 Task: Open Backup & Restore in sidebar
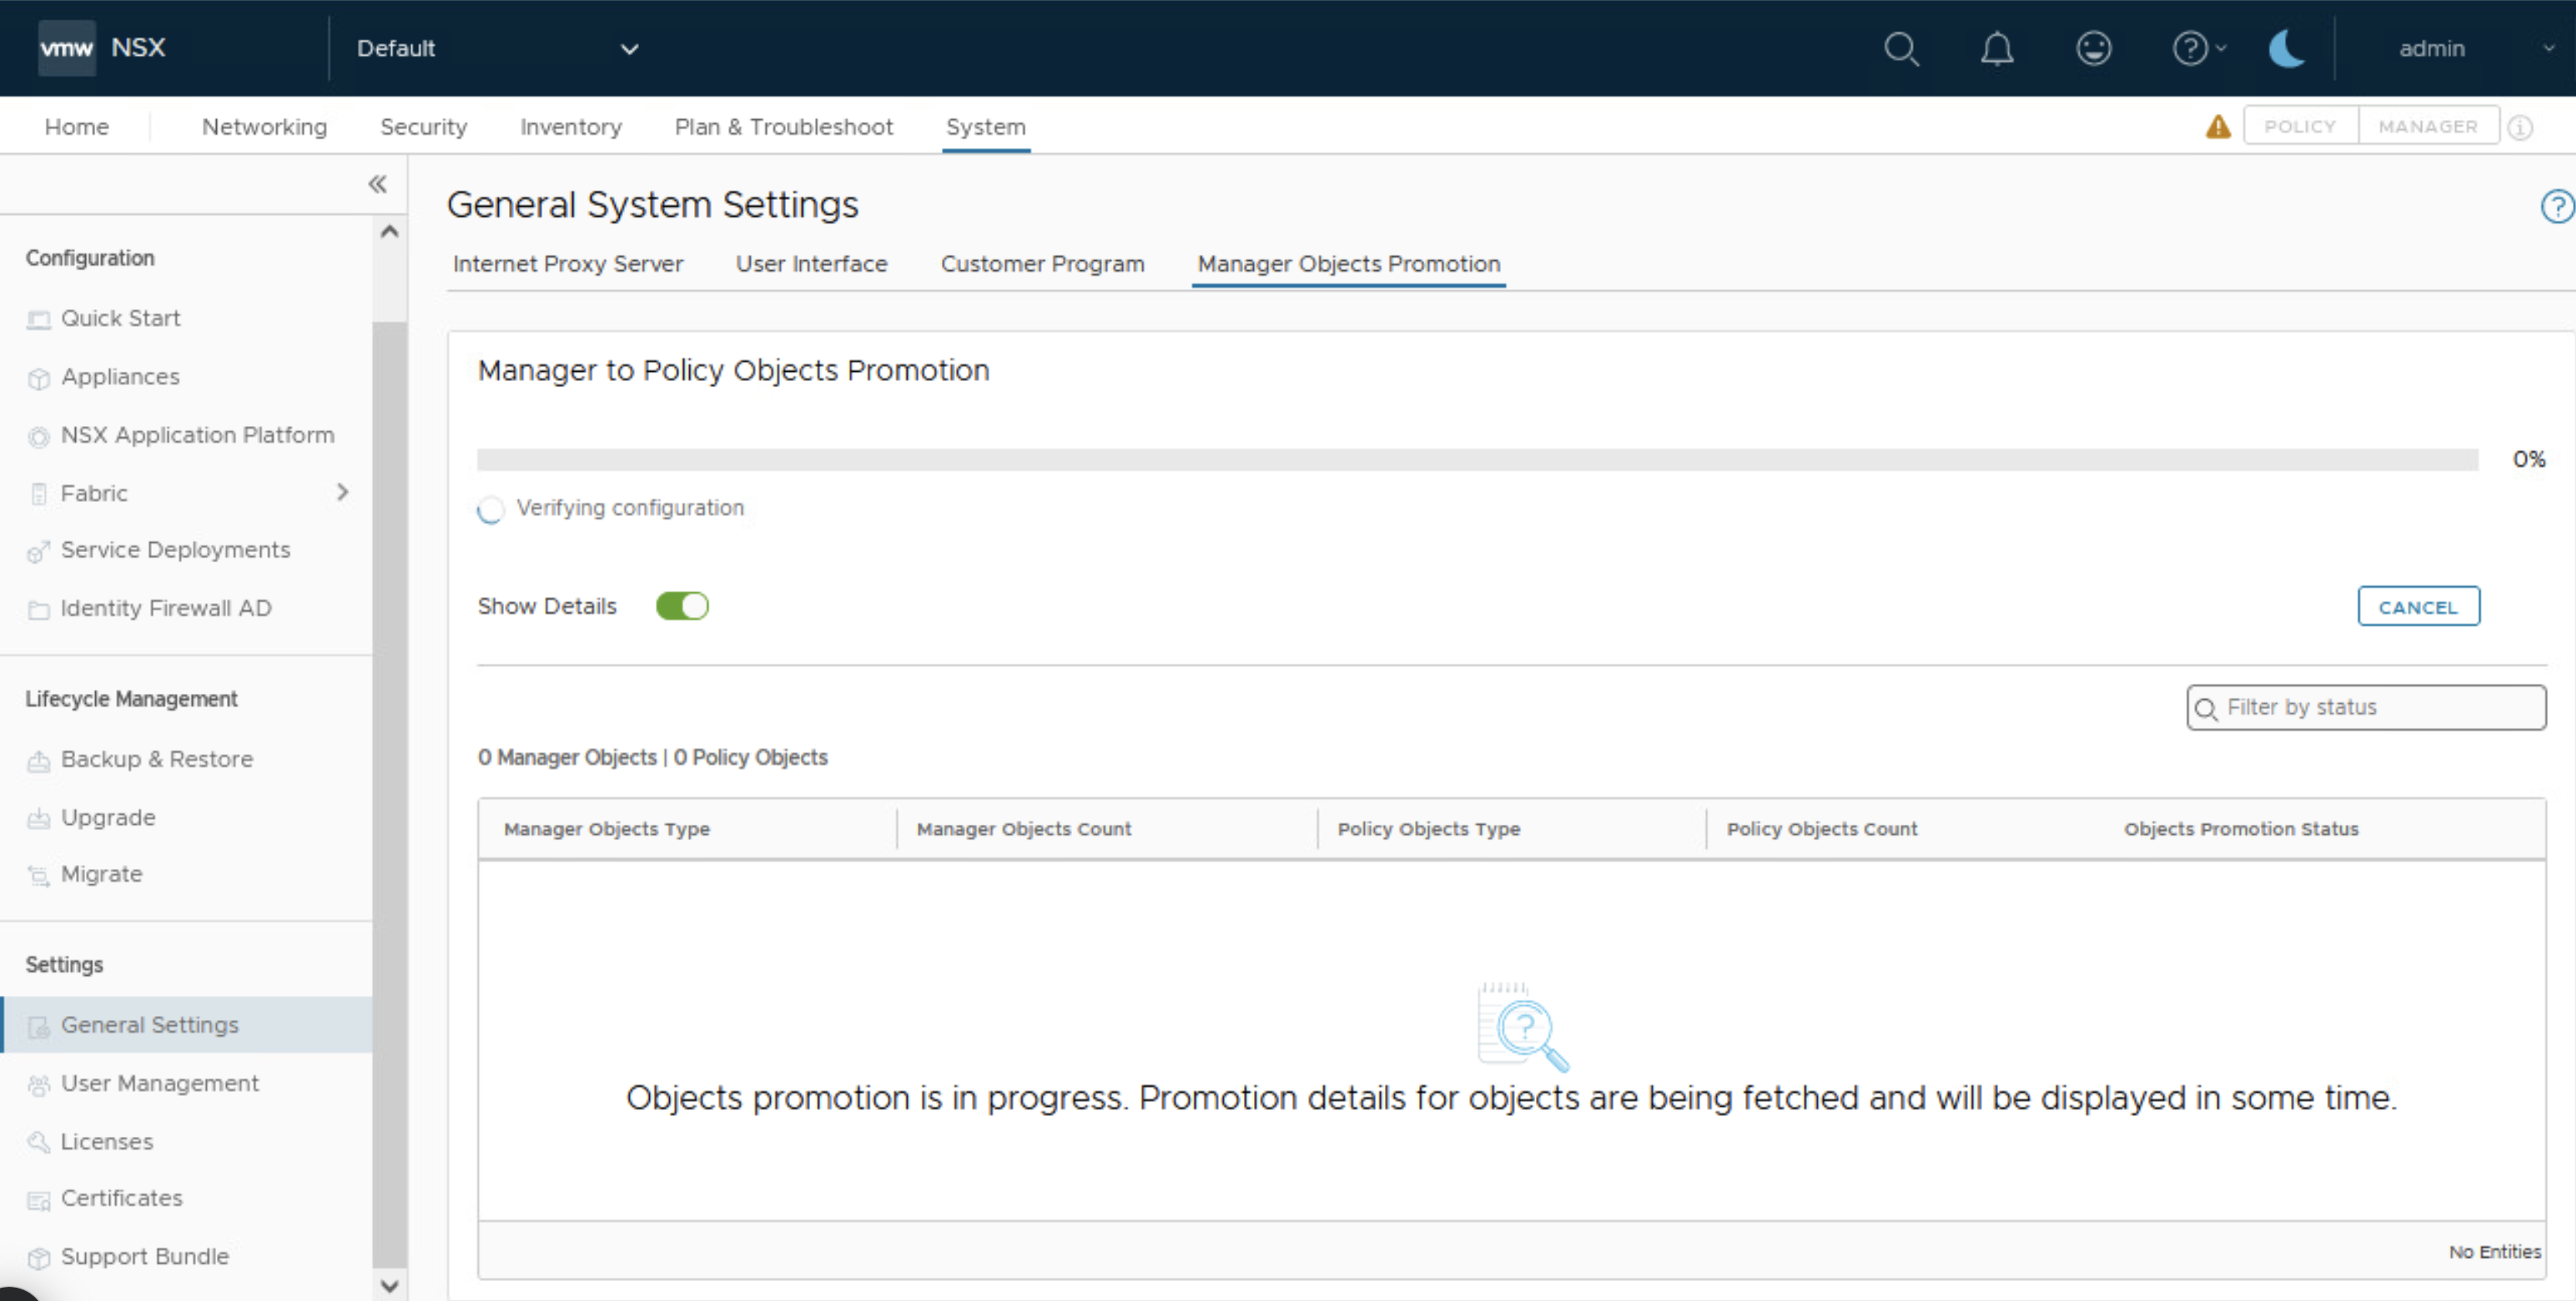tap(156, 759)
